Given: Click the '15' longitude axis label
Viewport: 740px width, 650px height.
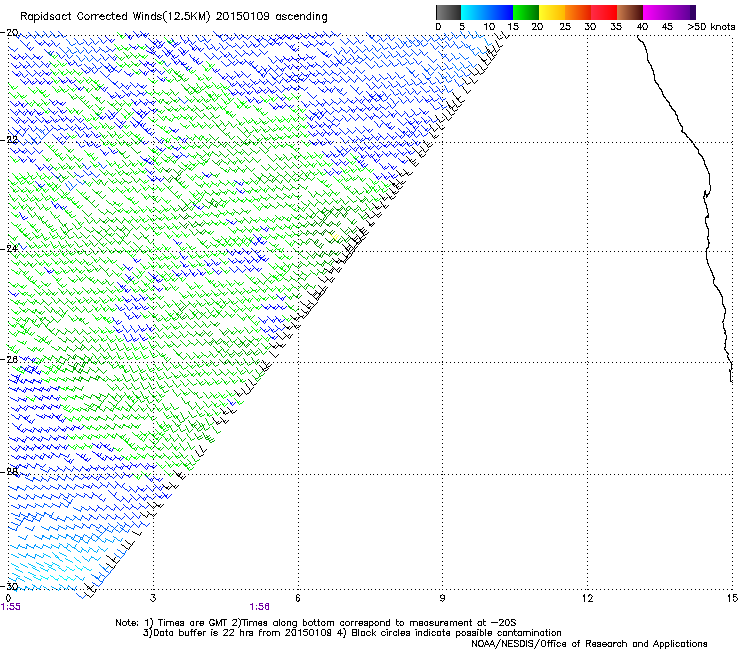Looking at the screenshot, I should [x=732, y=598].
